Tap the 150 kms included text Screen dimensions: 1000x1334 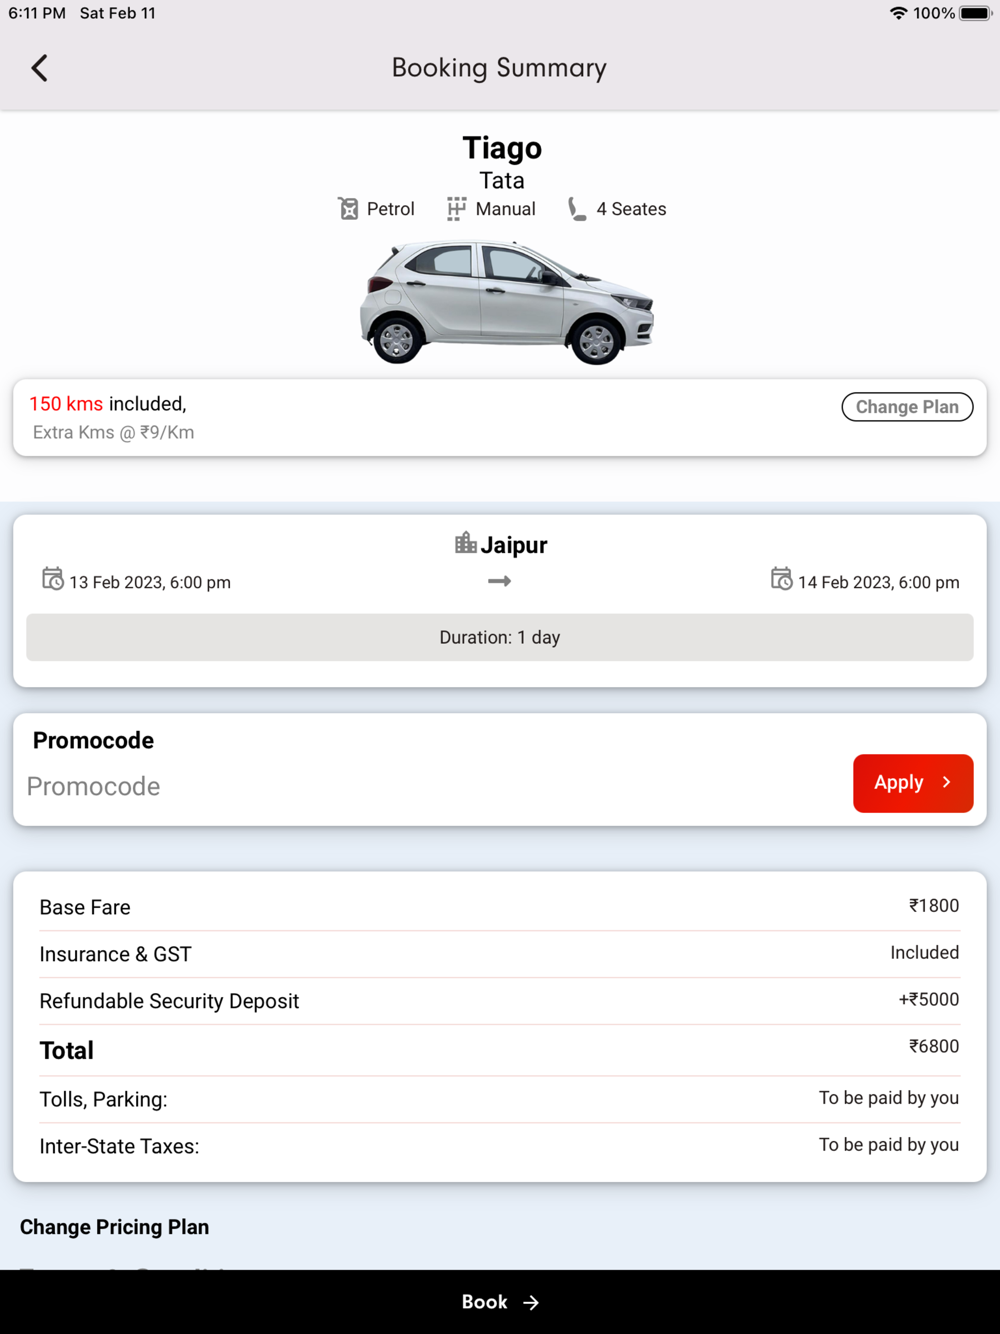(x=108, y=404)
